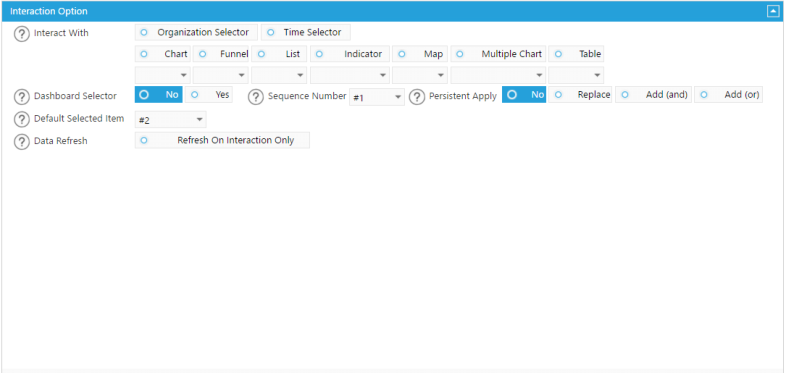Open Default Selected Item #2 dropdown

[x=170, y=119]
